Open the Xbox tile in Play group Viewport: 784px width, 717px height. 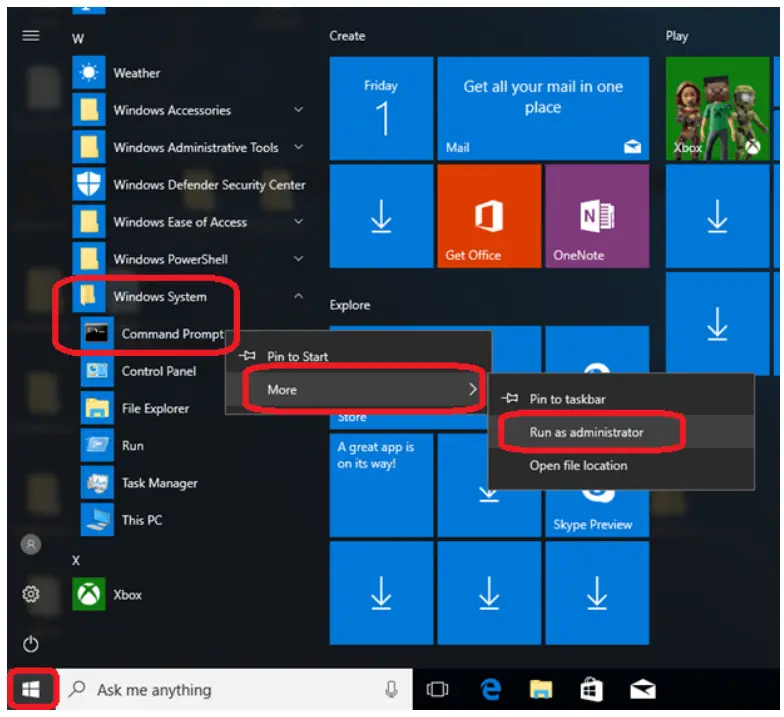click(x=718, y=108)
